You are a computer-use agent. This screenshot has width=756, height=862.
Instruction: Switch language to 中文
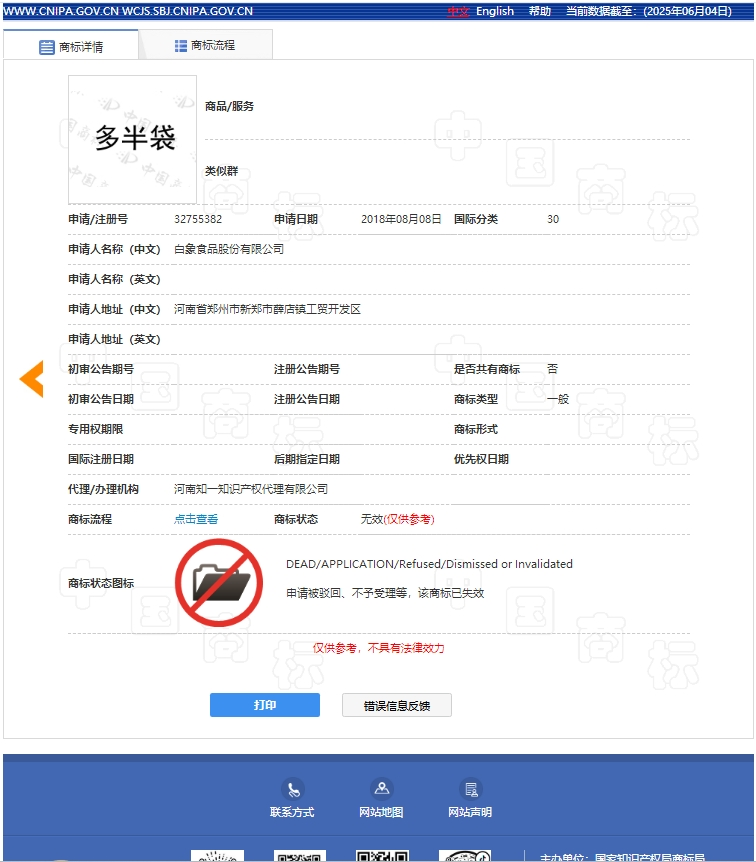click(x=458, y=11)
